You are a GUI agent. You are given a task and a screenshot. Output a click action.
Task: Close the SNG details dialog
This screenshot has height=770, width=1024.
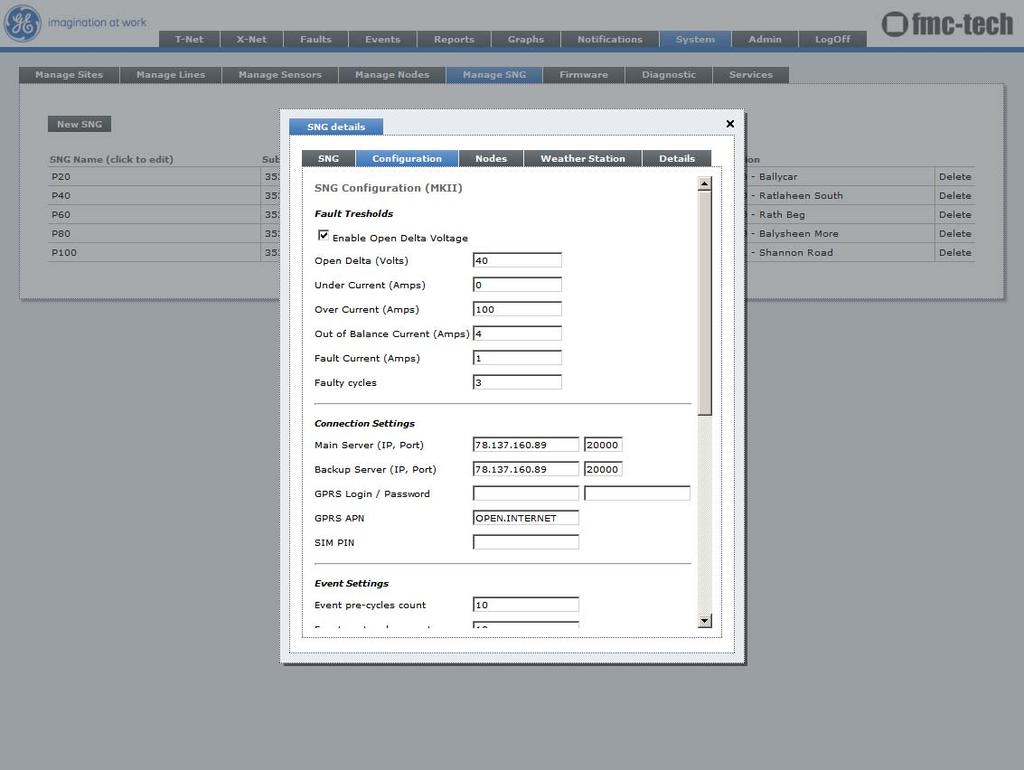tap(730, 123)
